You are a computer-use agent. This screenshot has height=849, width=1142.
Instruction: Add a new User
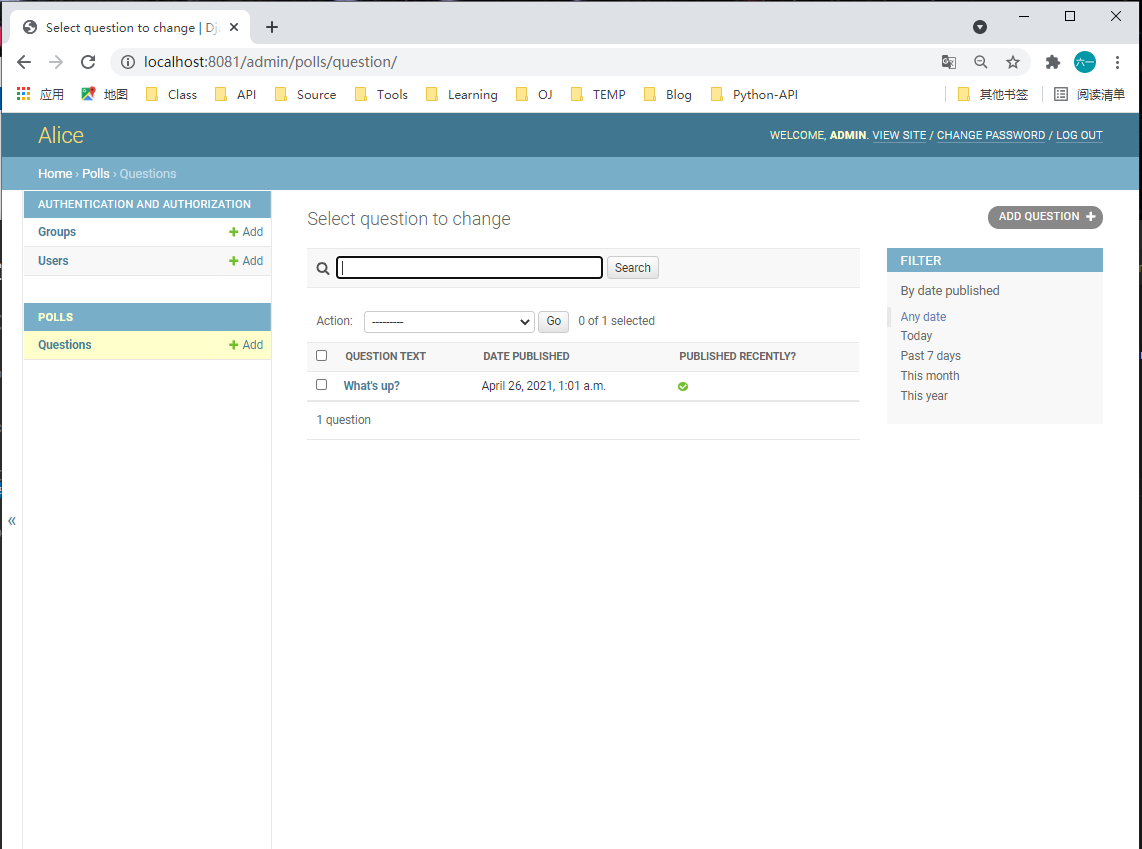point(245,261)
